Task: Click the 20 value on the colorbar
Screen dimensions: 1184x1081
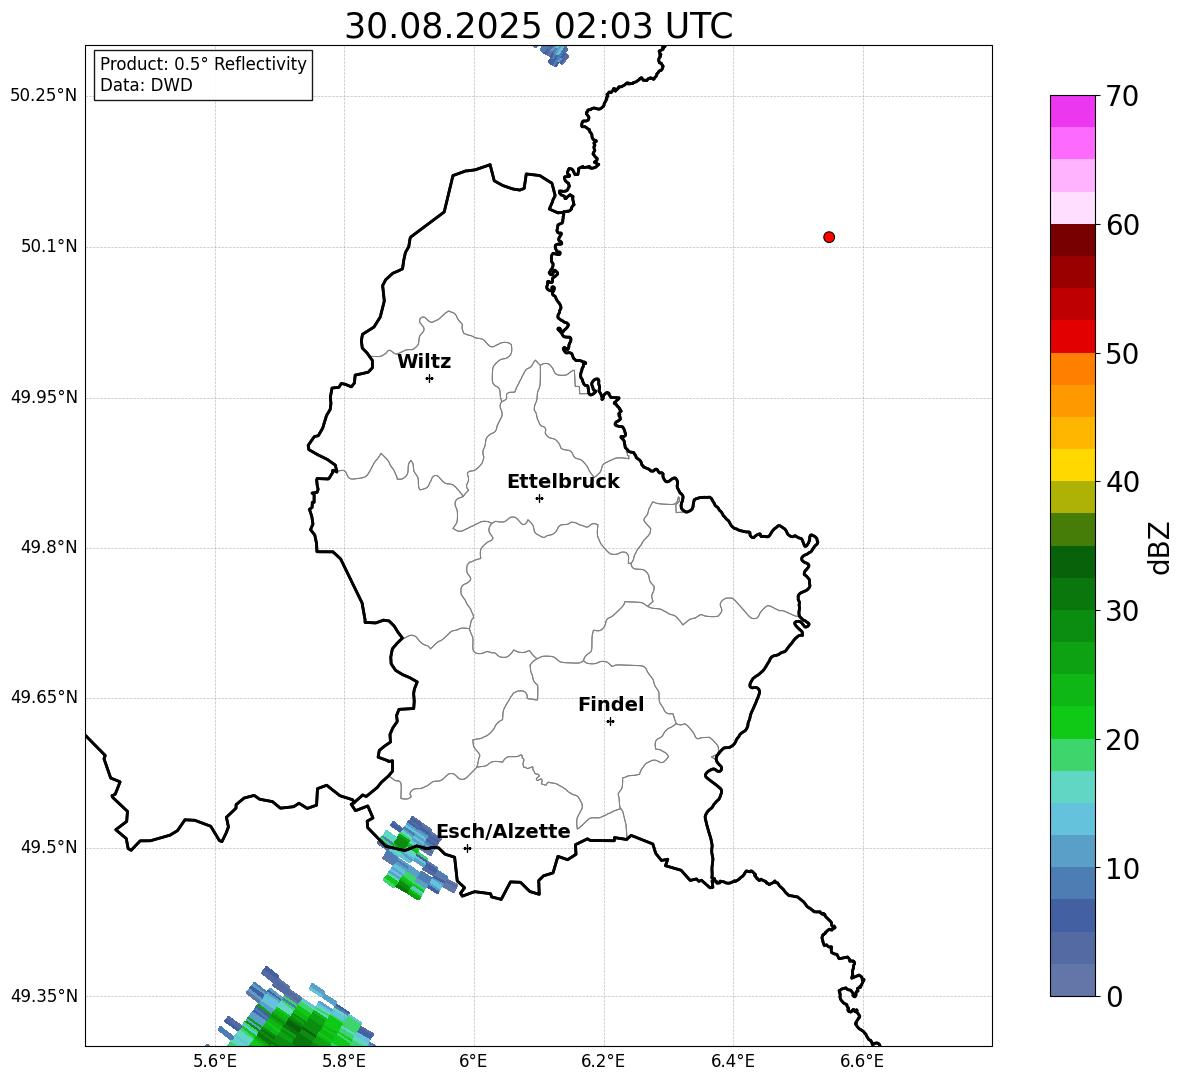Action: tap(1122, 740)
